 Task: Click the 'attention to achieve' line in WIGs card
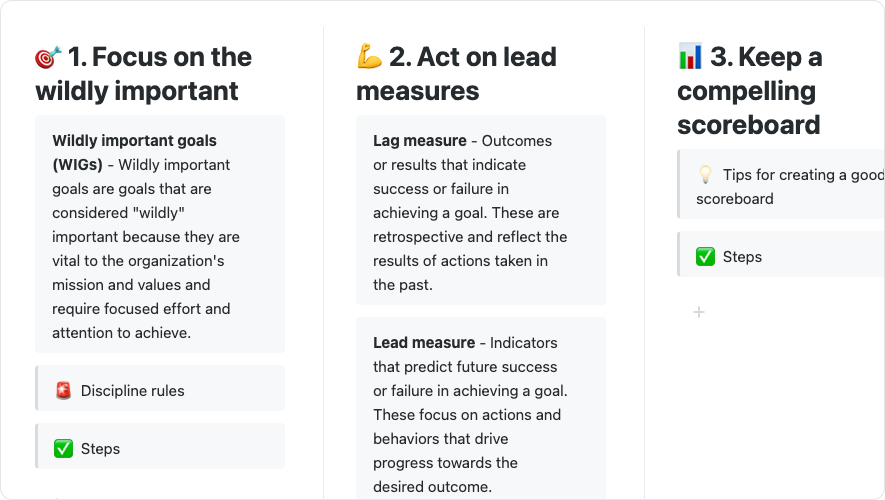[x=121, y=333]
